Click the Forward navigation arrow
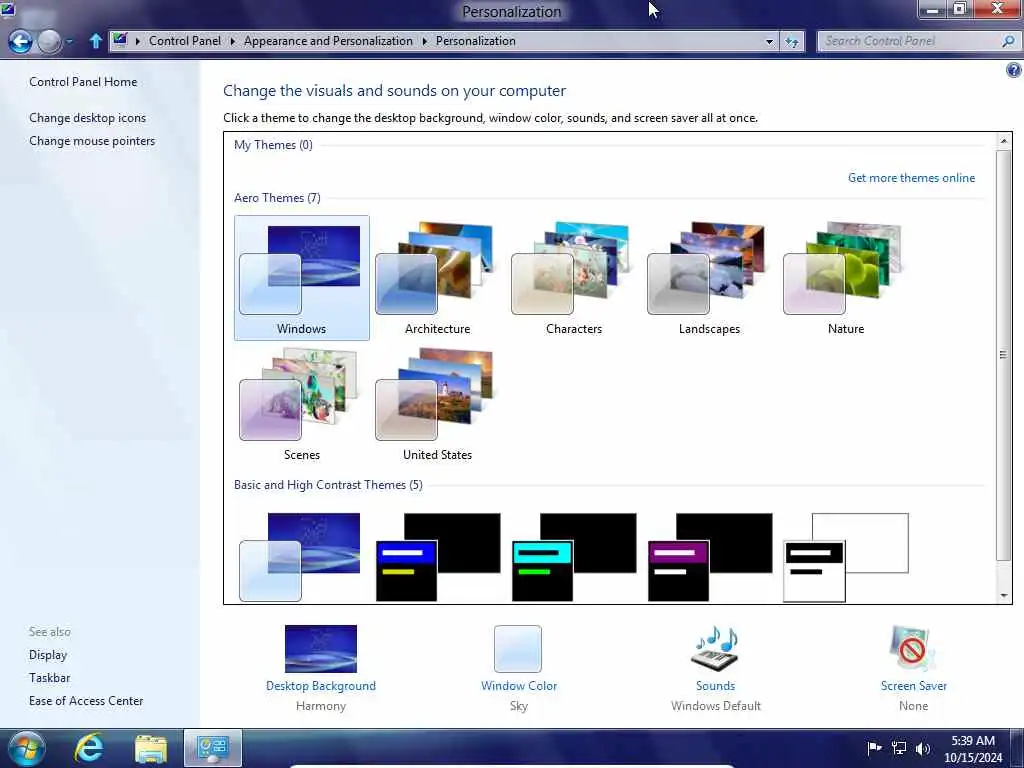Viewport: 1024px width, 768px height. (x=49, y=41)
